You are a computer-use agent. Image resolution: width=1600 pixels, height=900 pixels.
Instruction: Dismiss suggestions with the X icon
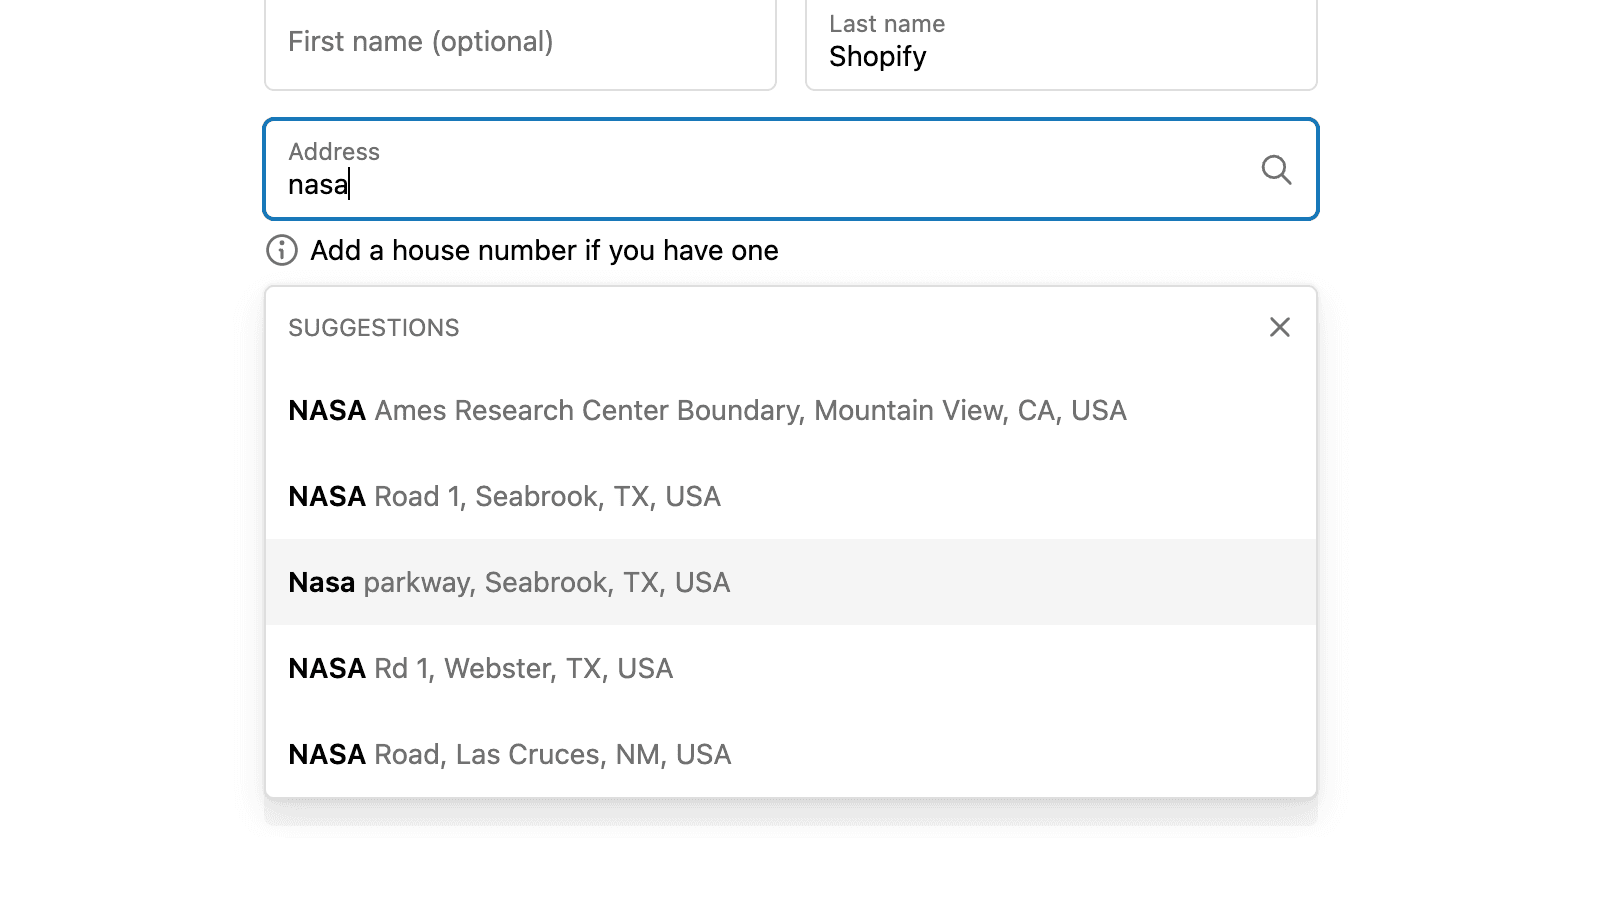(1279, 327)
